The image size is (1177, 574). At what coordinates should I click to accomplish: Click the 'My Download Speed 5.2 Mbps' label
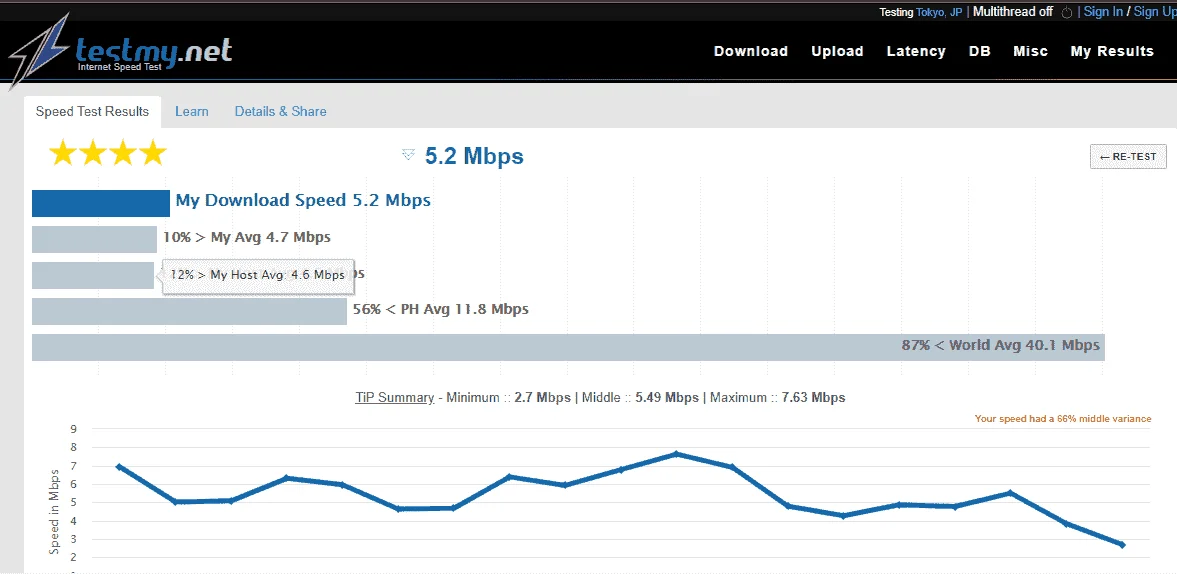(303, 200)
